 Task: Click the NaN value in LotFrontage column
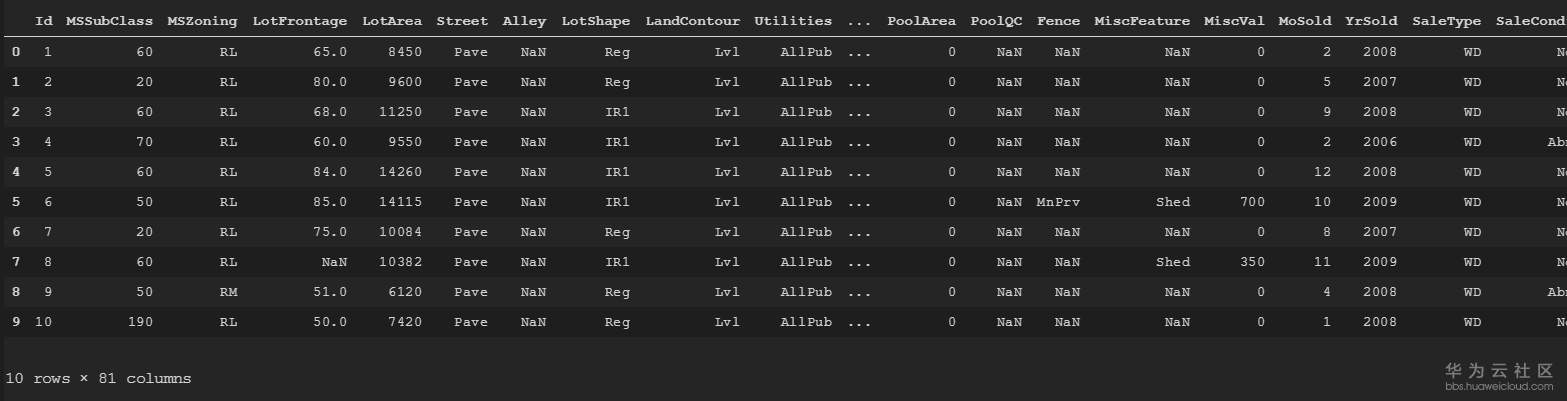point(334,262)
